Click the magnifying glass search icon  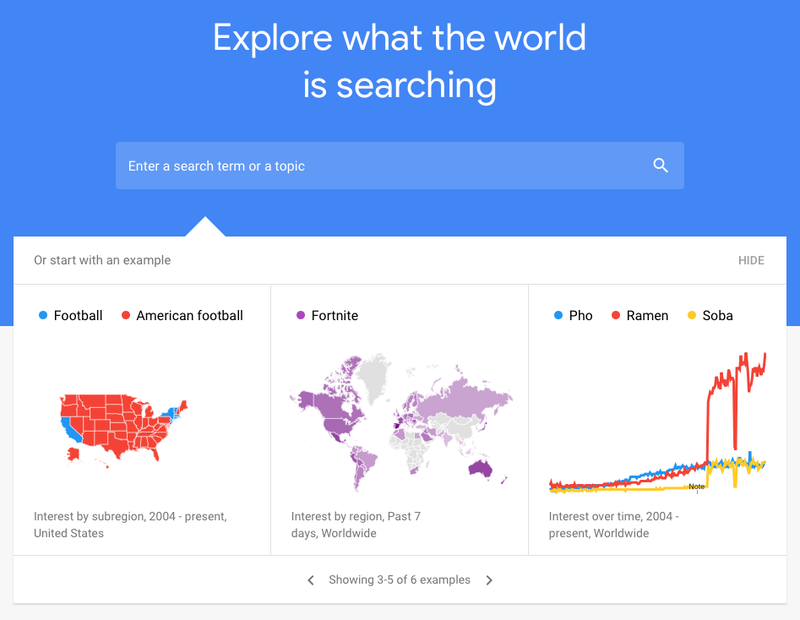click(x=660, y=166)
